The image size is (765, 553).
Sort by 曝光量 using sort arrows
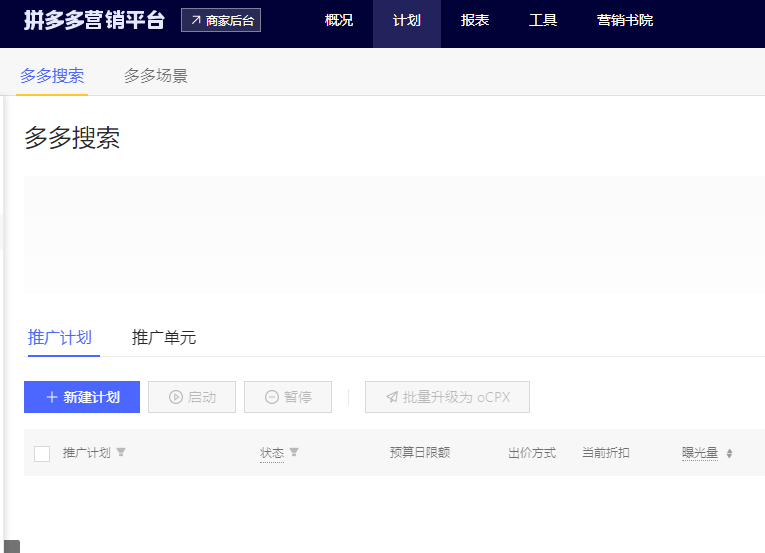tap(729, 453)
